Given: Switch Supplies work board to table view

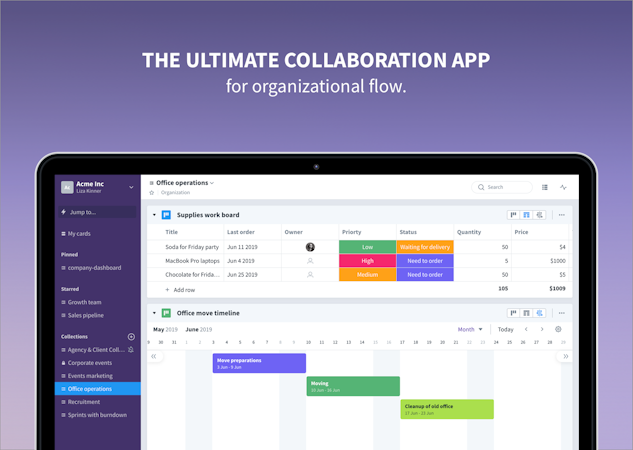Looking at the screenshot, I should tap(526, 215).
